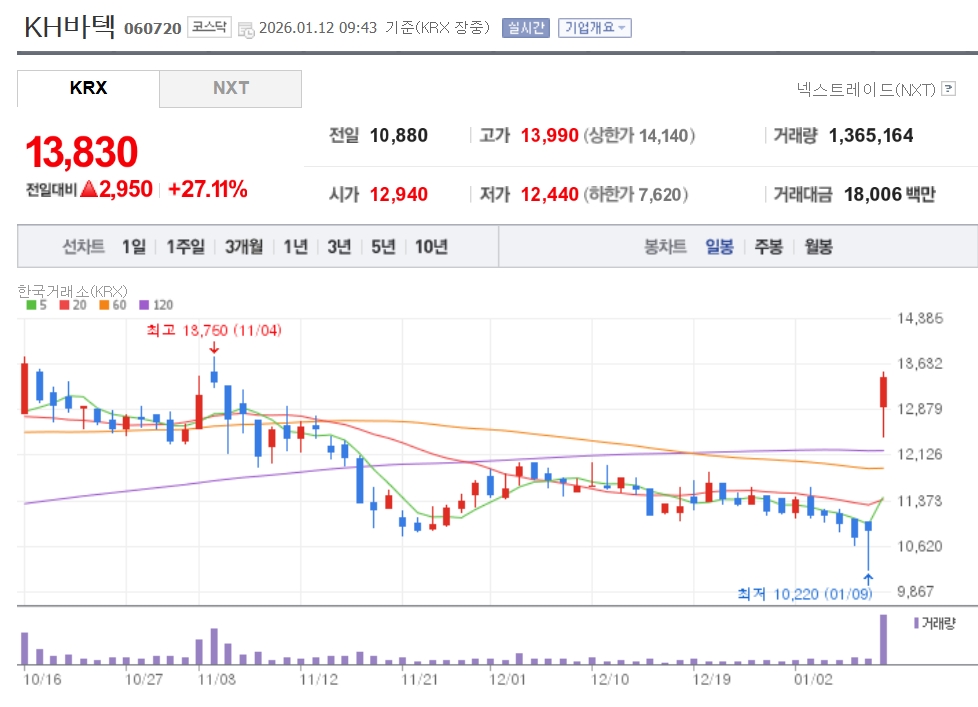Click the 거래량 volume legend label

tap(934, 623)
